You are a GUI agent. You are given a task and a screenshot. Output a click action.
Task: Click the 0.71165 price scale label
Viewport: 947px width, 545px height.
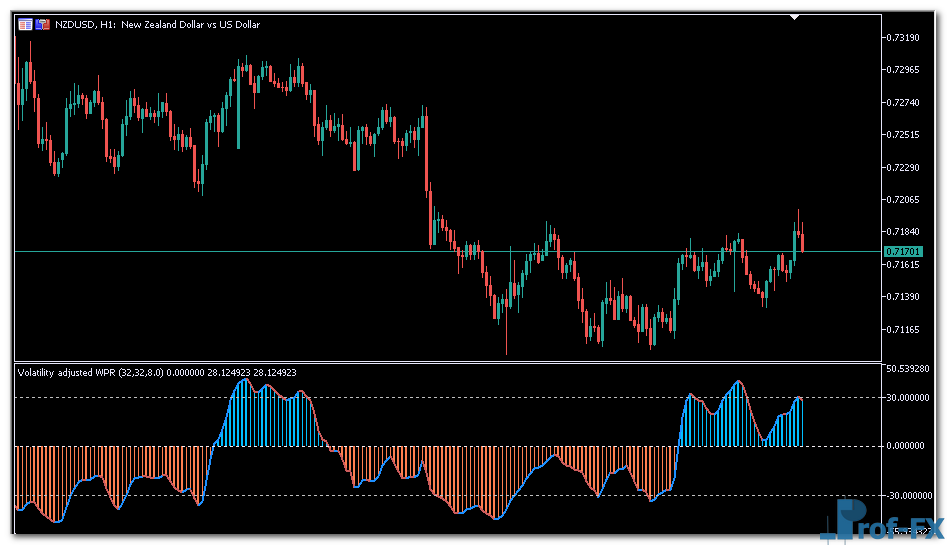tap(903, 329)
